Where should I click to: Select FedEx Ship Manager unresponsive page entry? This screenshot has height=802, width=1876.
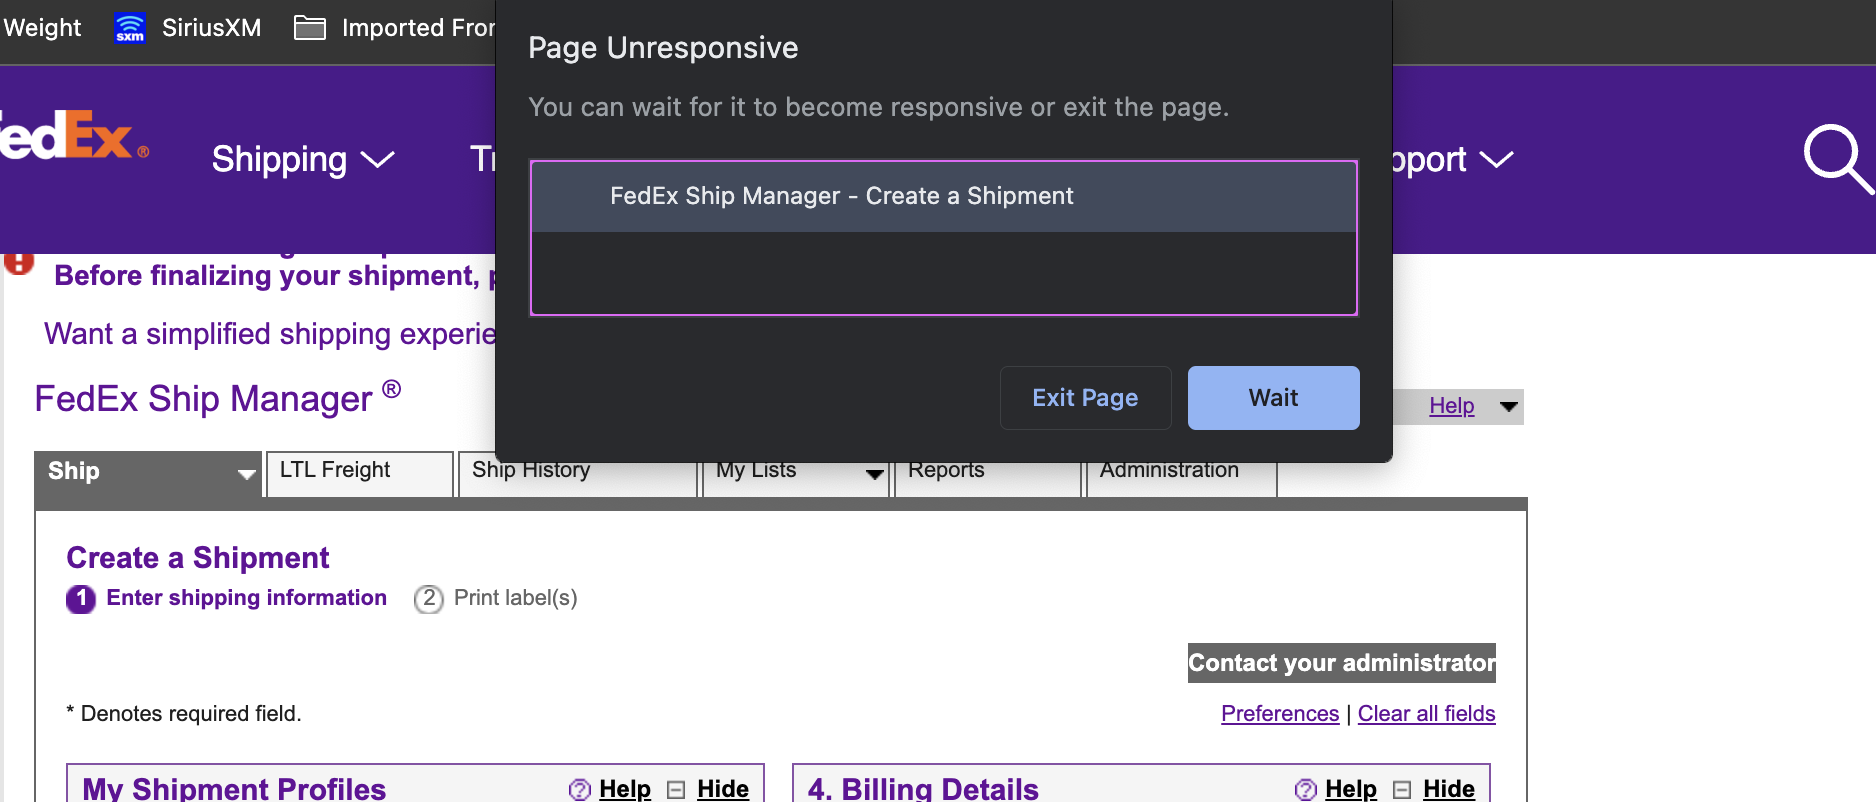point(942,197)
